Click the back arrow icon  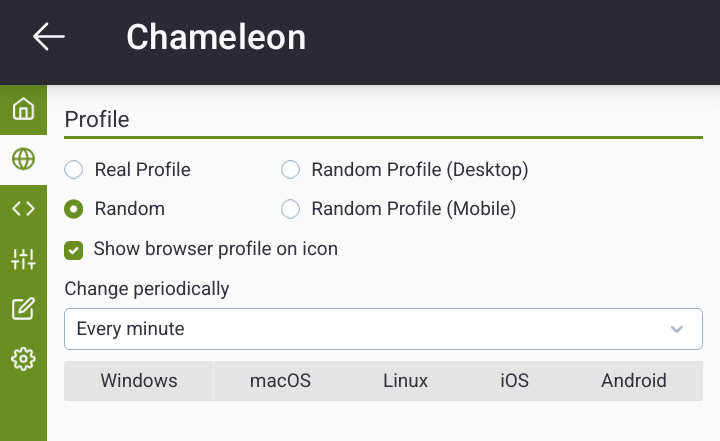pos(48,37)
